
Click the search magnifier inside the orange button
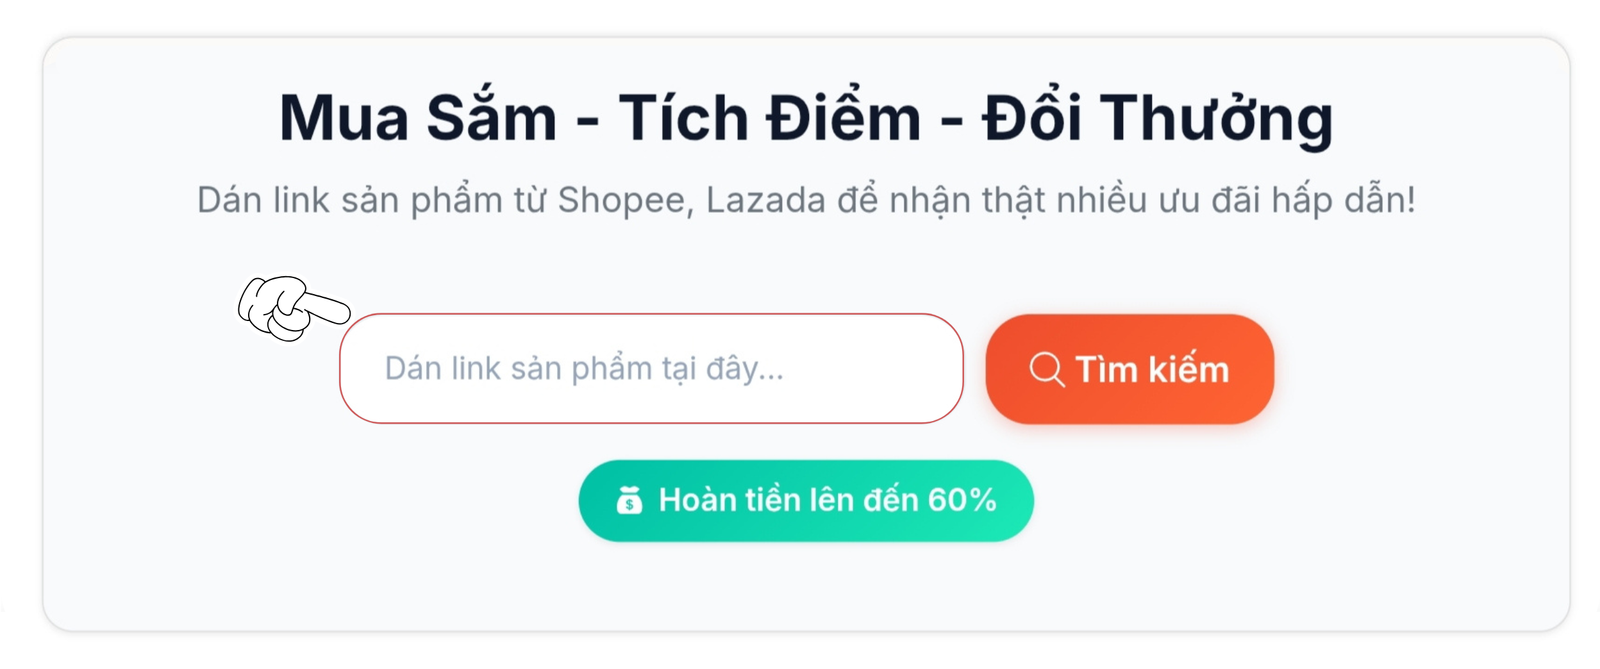(x=1046, y=369)
